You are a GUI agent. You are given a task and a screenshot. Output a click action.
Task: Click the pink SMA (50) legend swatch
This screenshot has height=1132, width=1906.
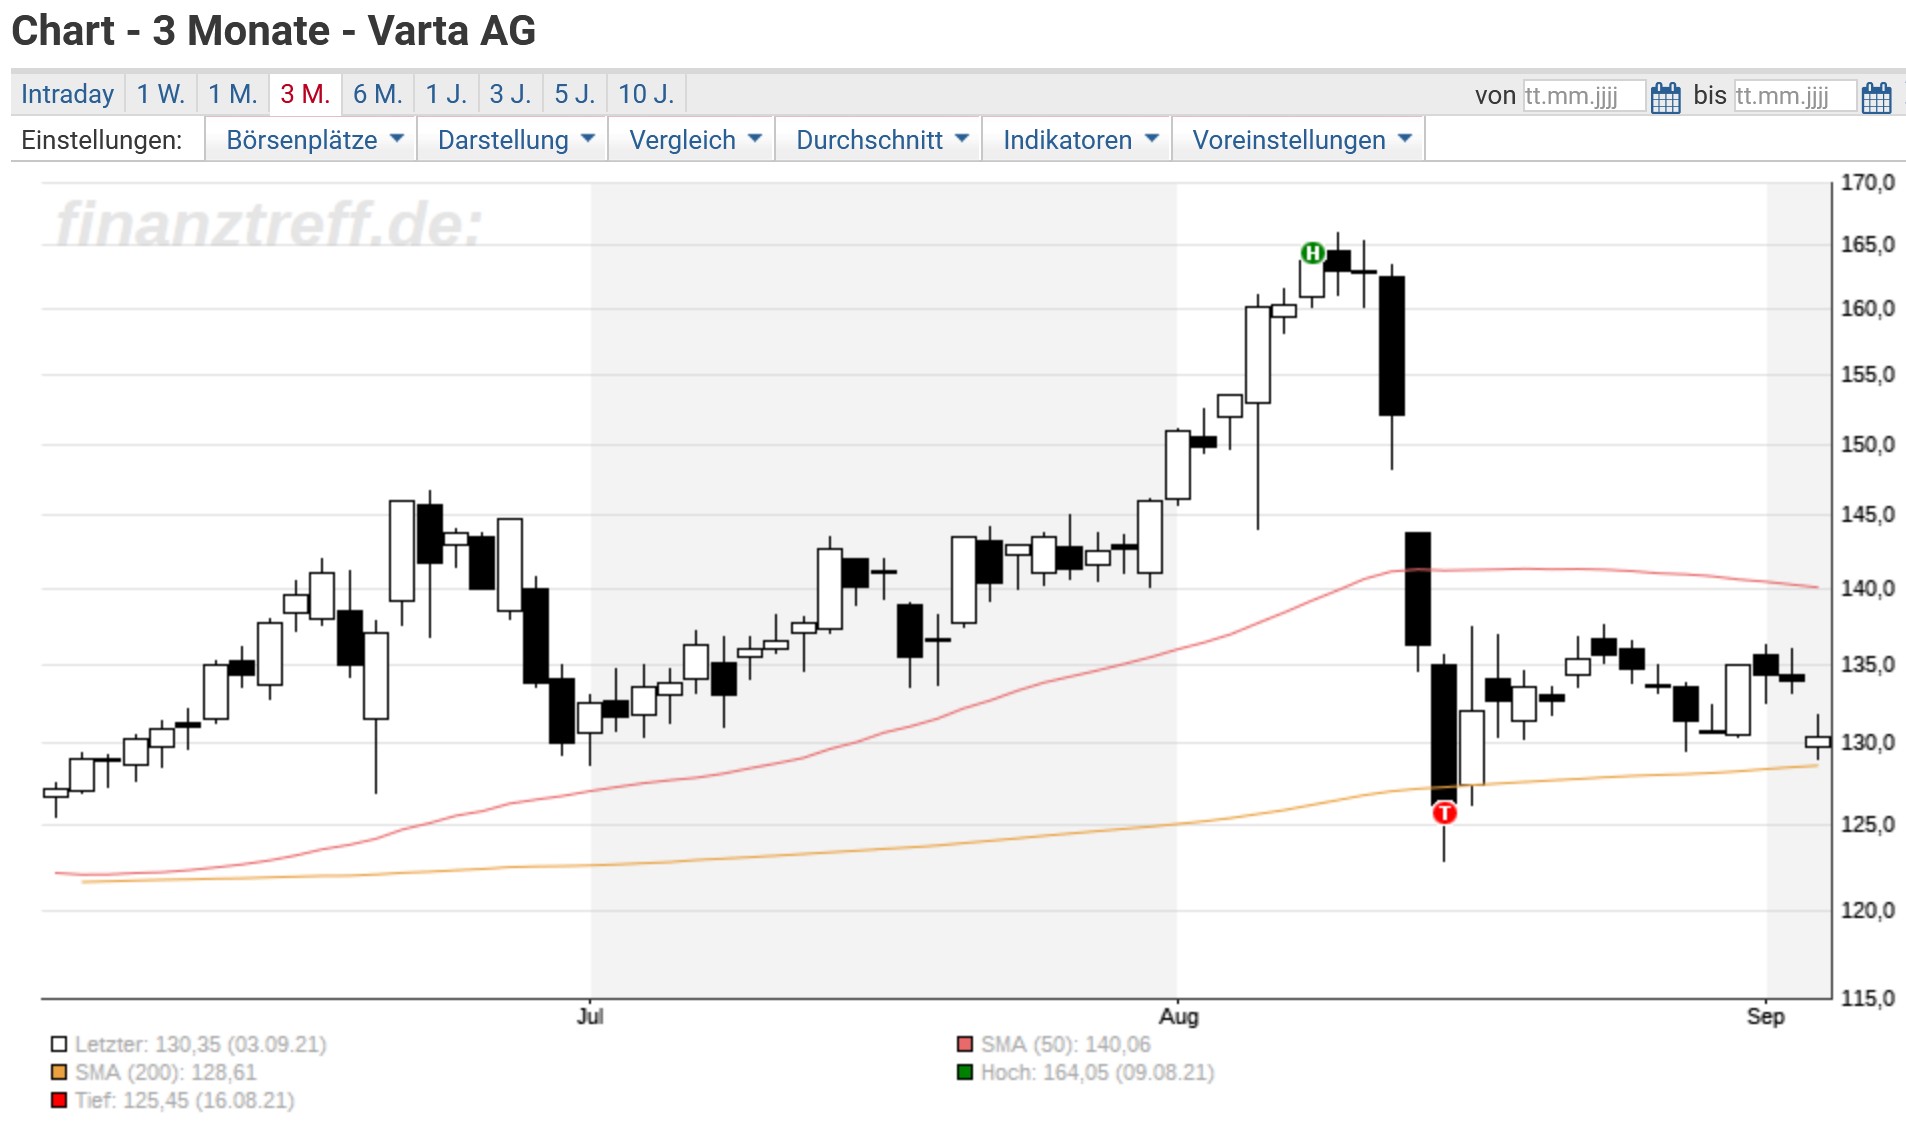pyautogui.click(x=965, y=1044)
